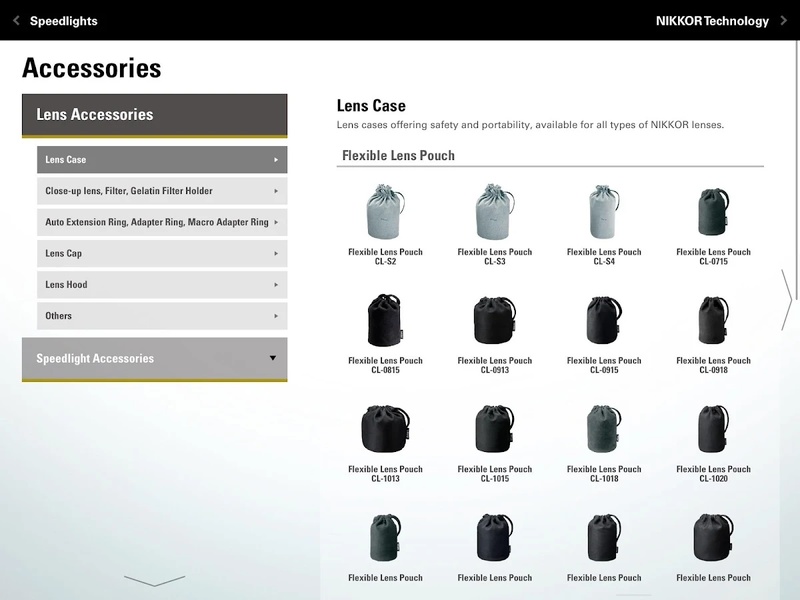Open the Lens Cap category
The image size is (800, 600).
(162, 254)
